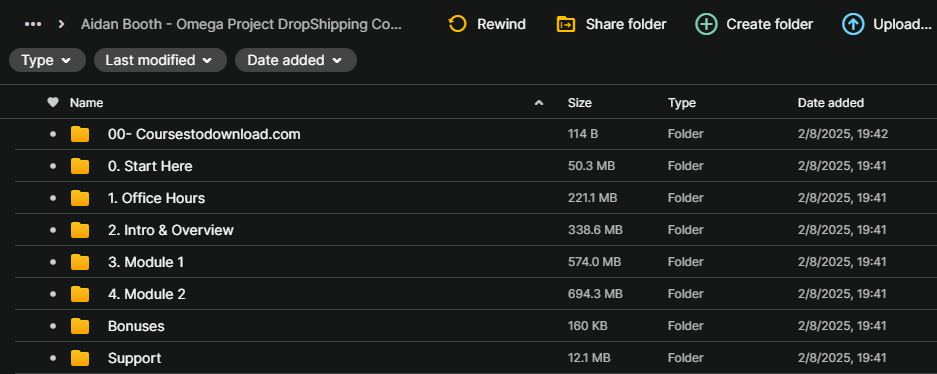Screen dimensions: 937x374
Task: Select the 0. Start Here folder name
Action: point(150,166)
